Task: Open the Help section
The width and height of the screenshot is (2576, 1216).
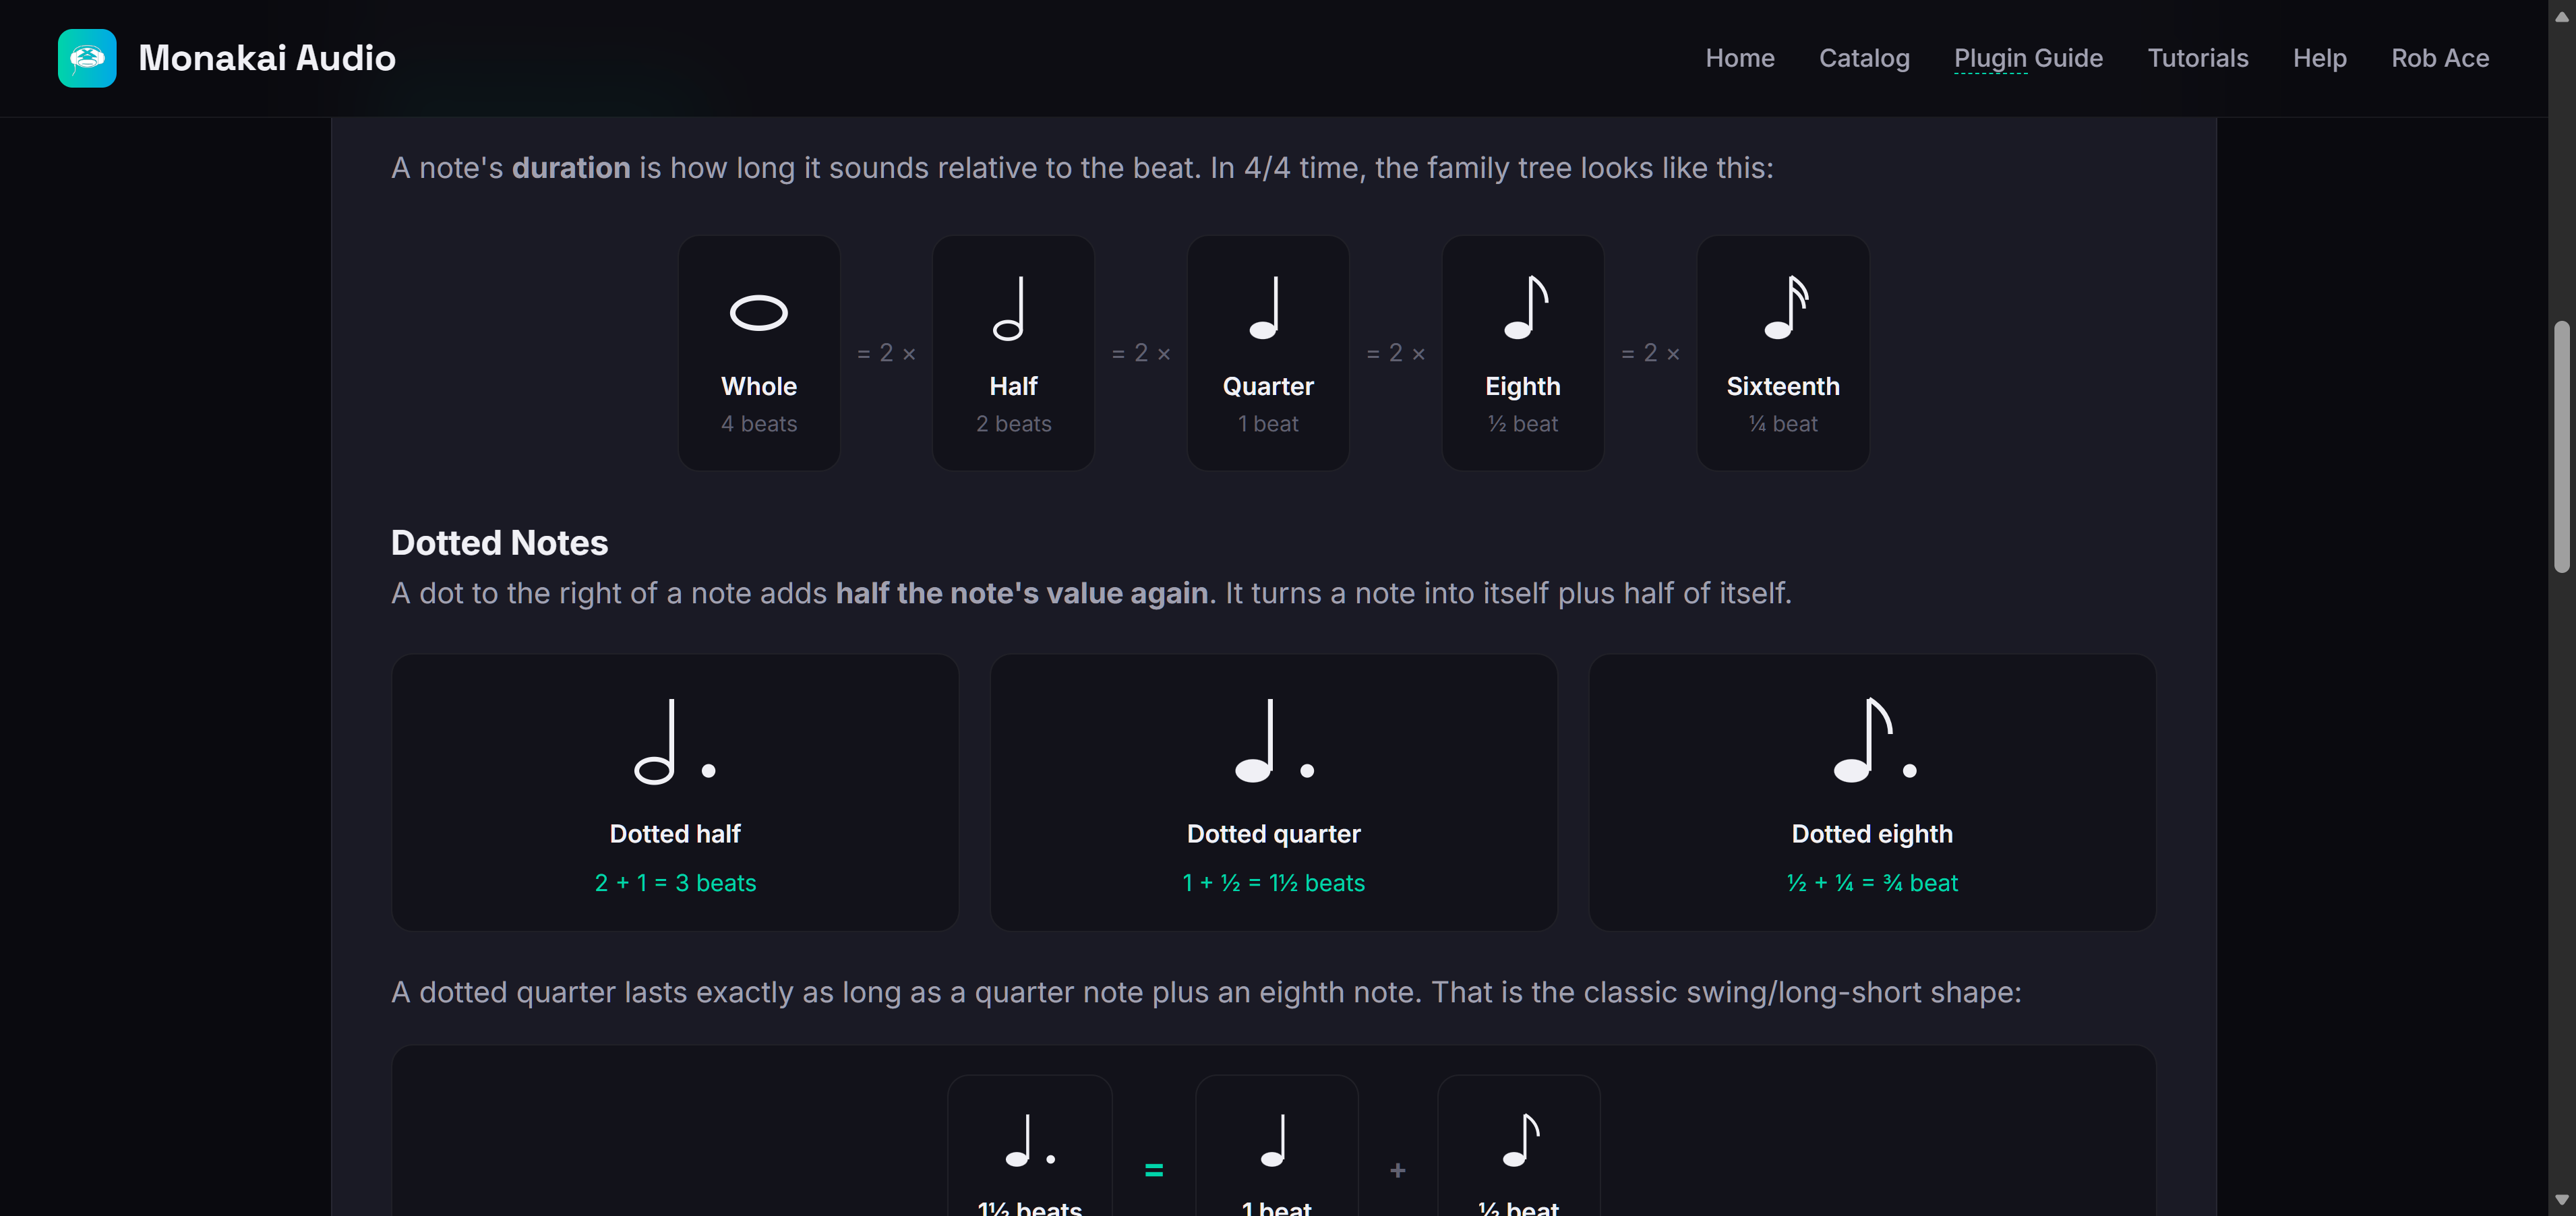Action: (x=2320, y=58)
